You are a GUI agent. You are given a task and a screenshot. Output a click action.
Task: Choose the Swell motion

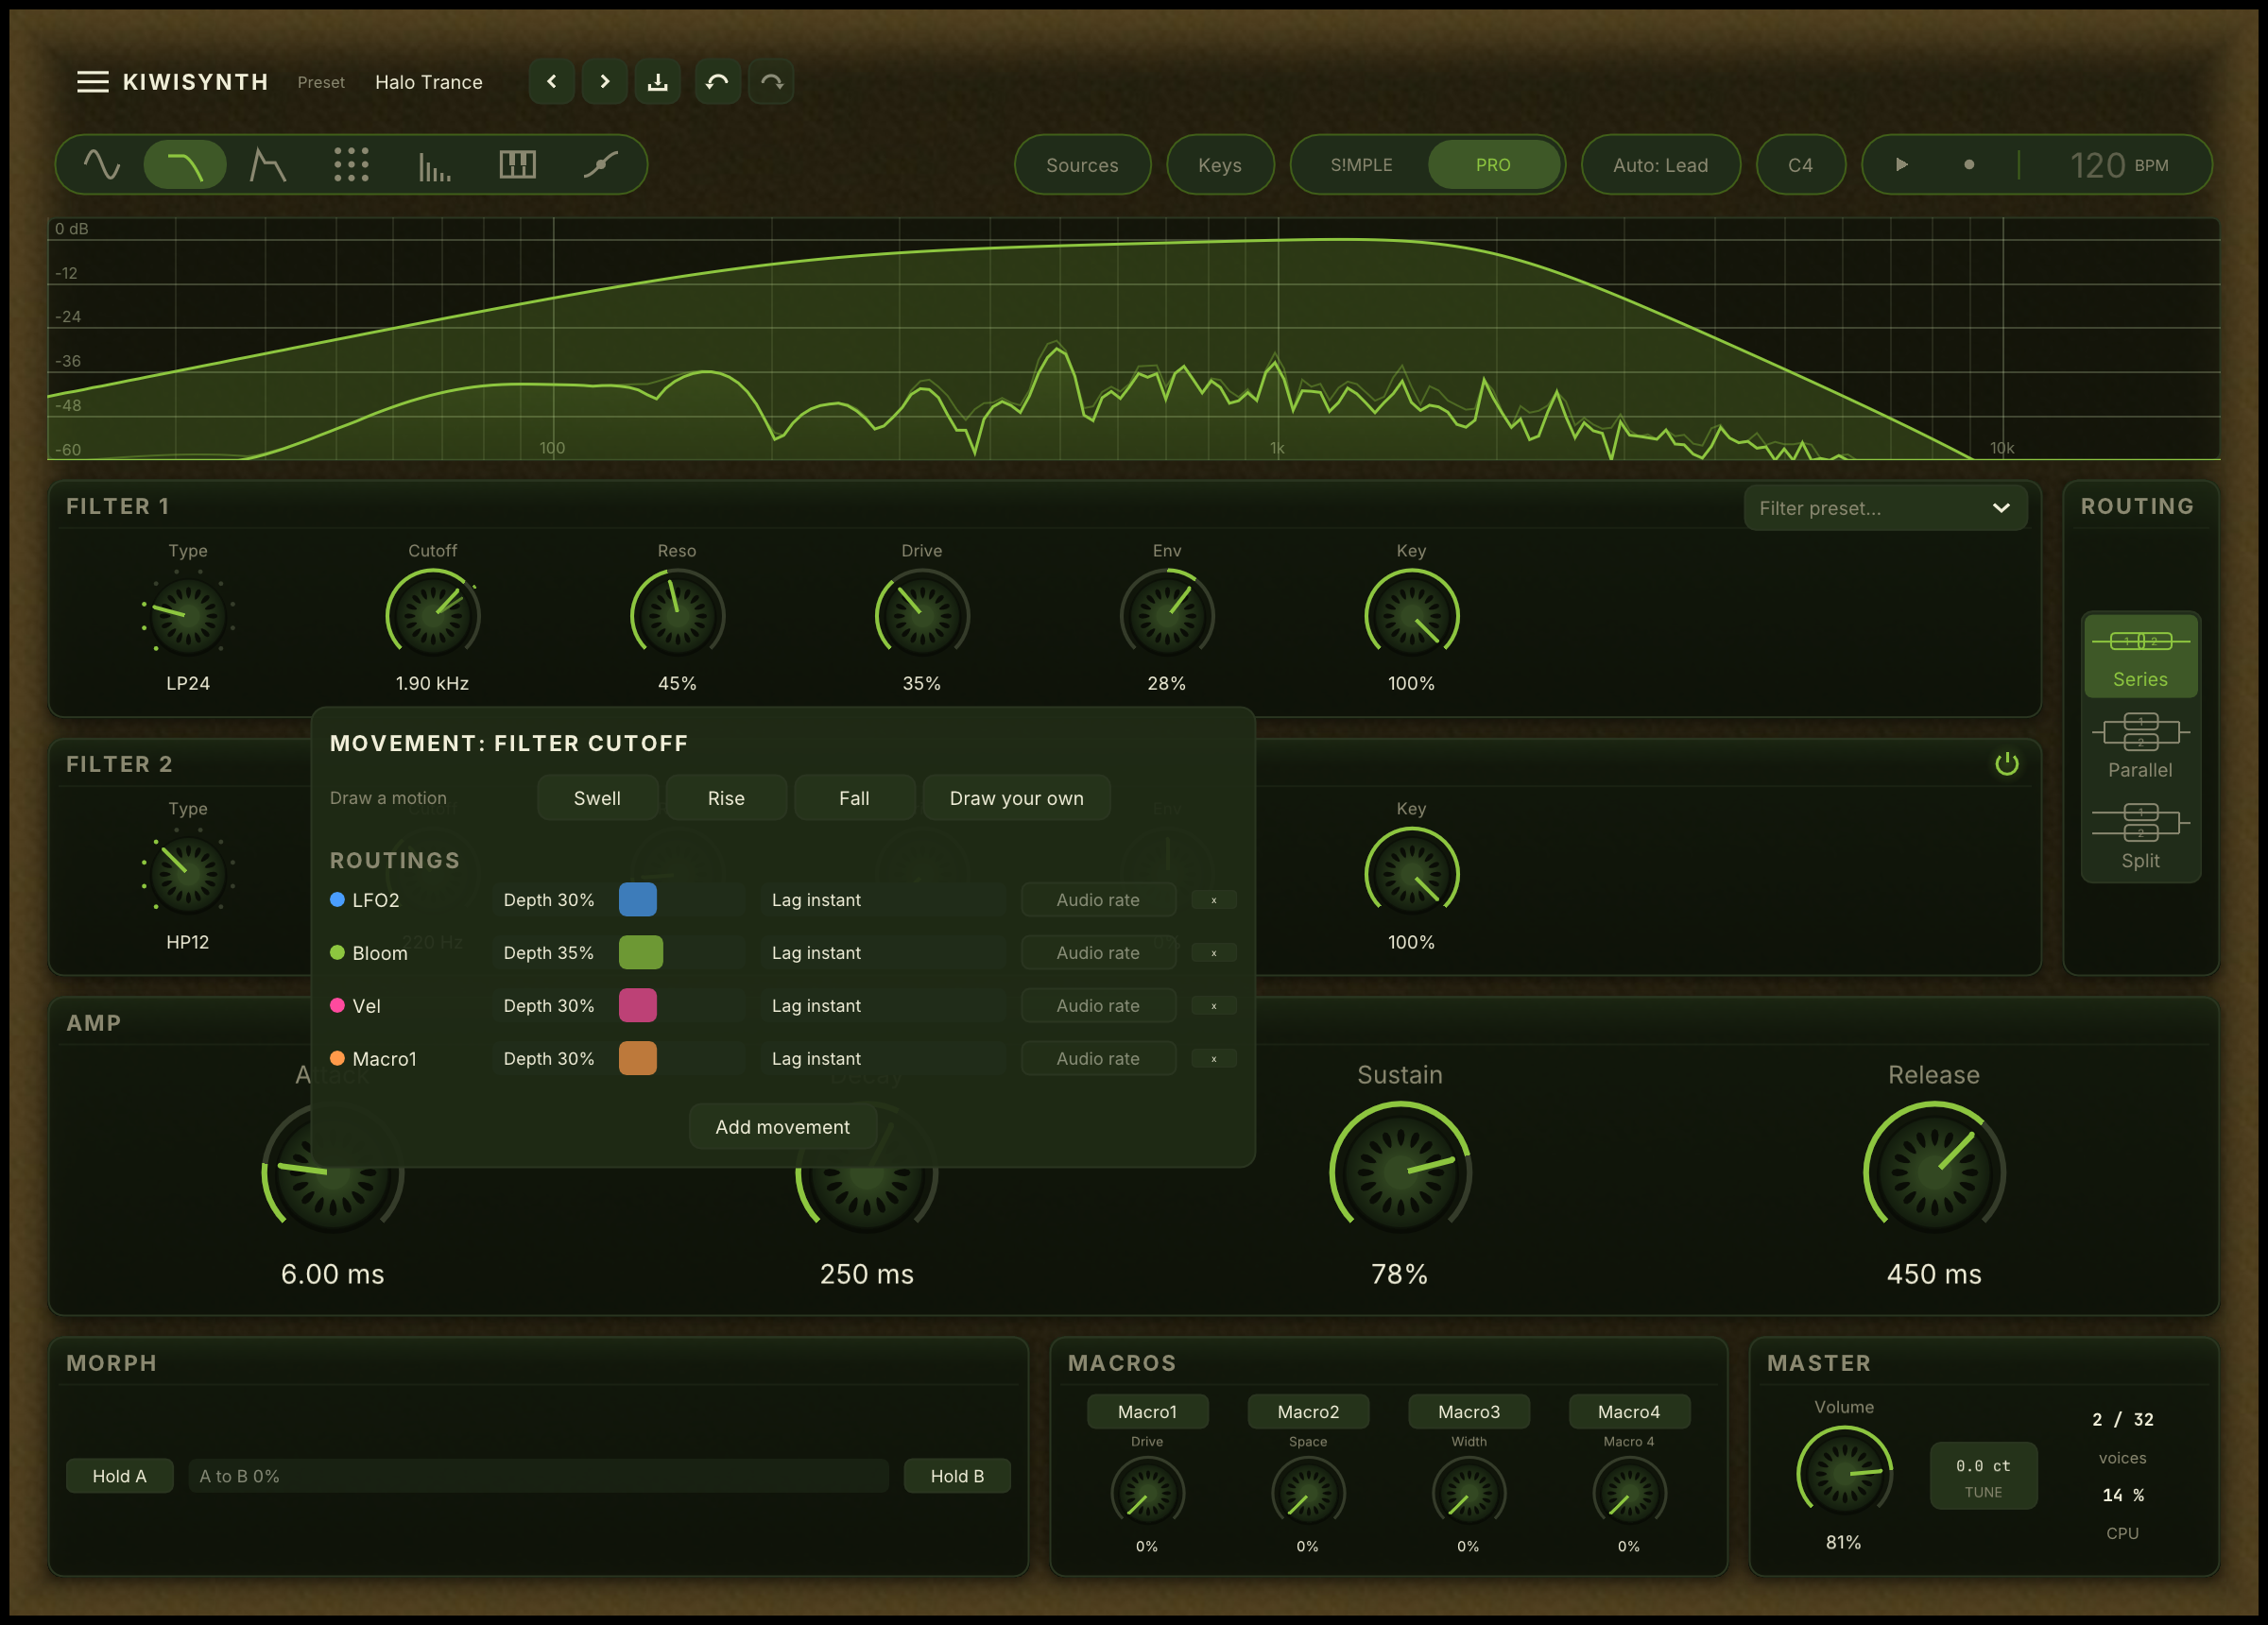(x=597, y=798)
